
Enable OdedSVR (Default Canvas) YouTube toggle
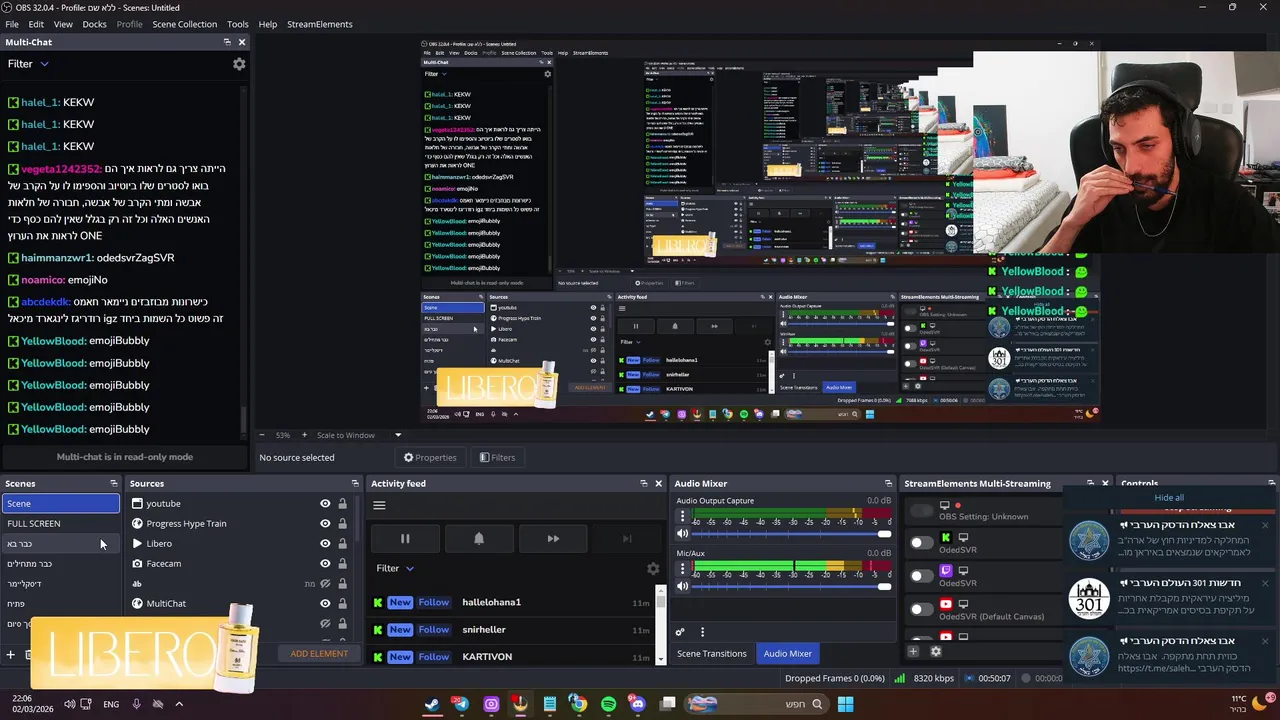click(920, 609)
